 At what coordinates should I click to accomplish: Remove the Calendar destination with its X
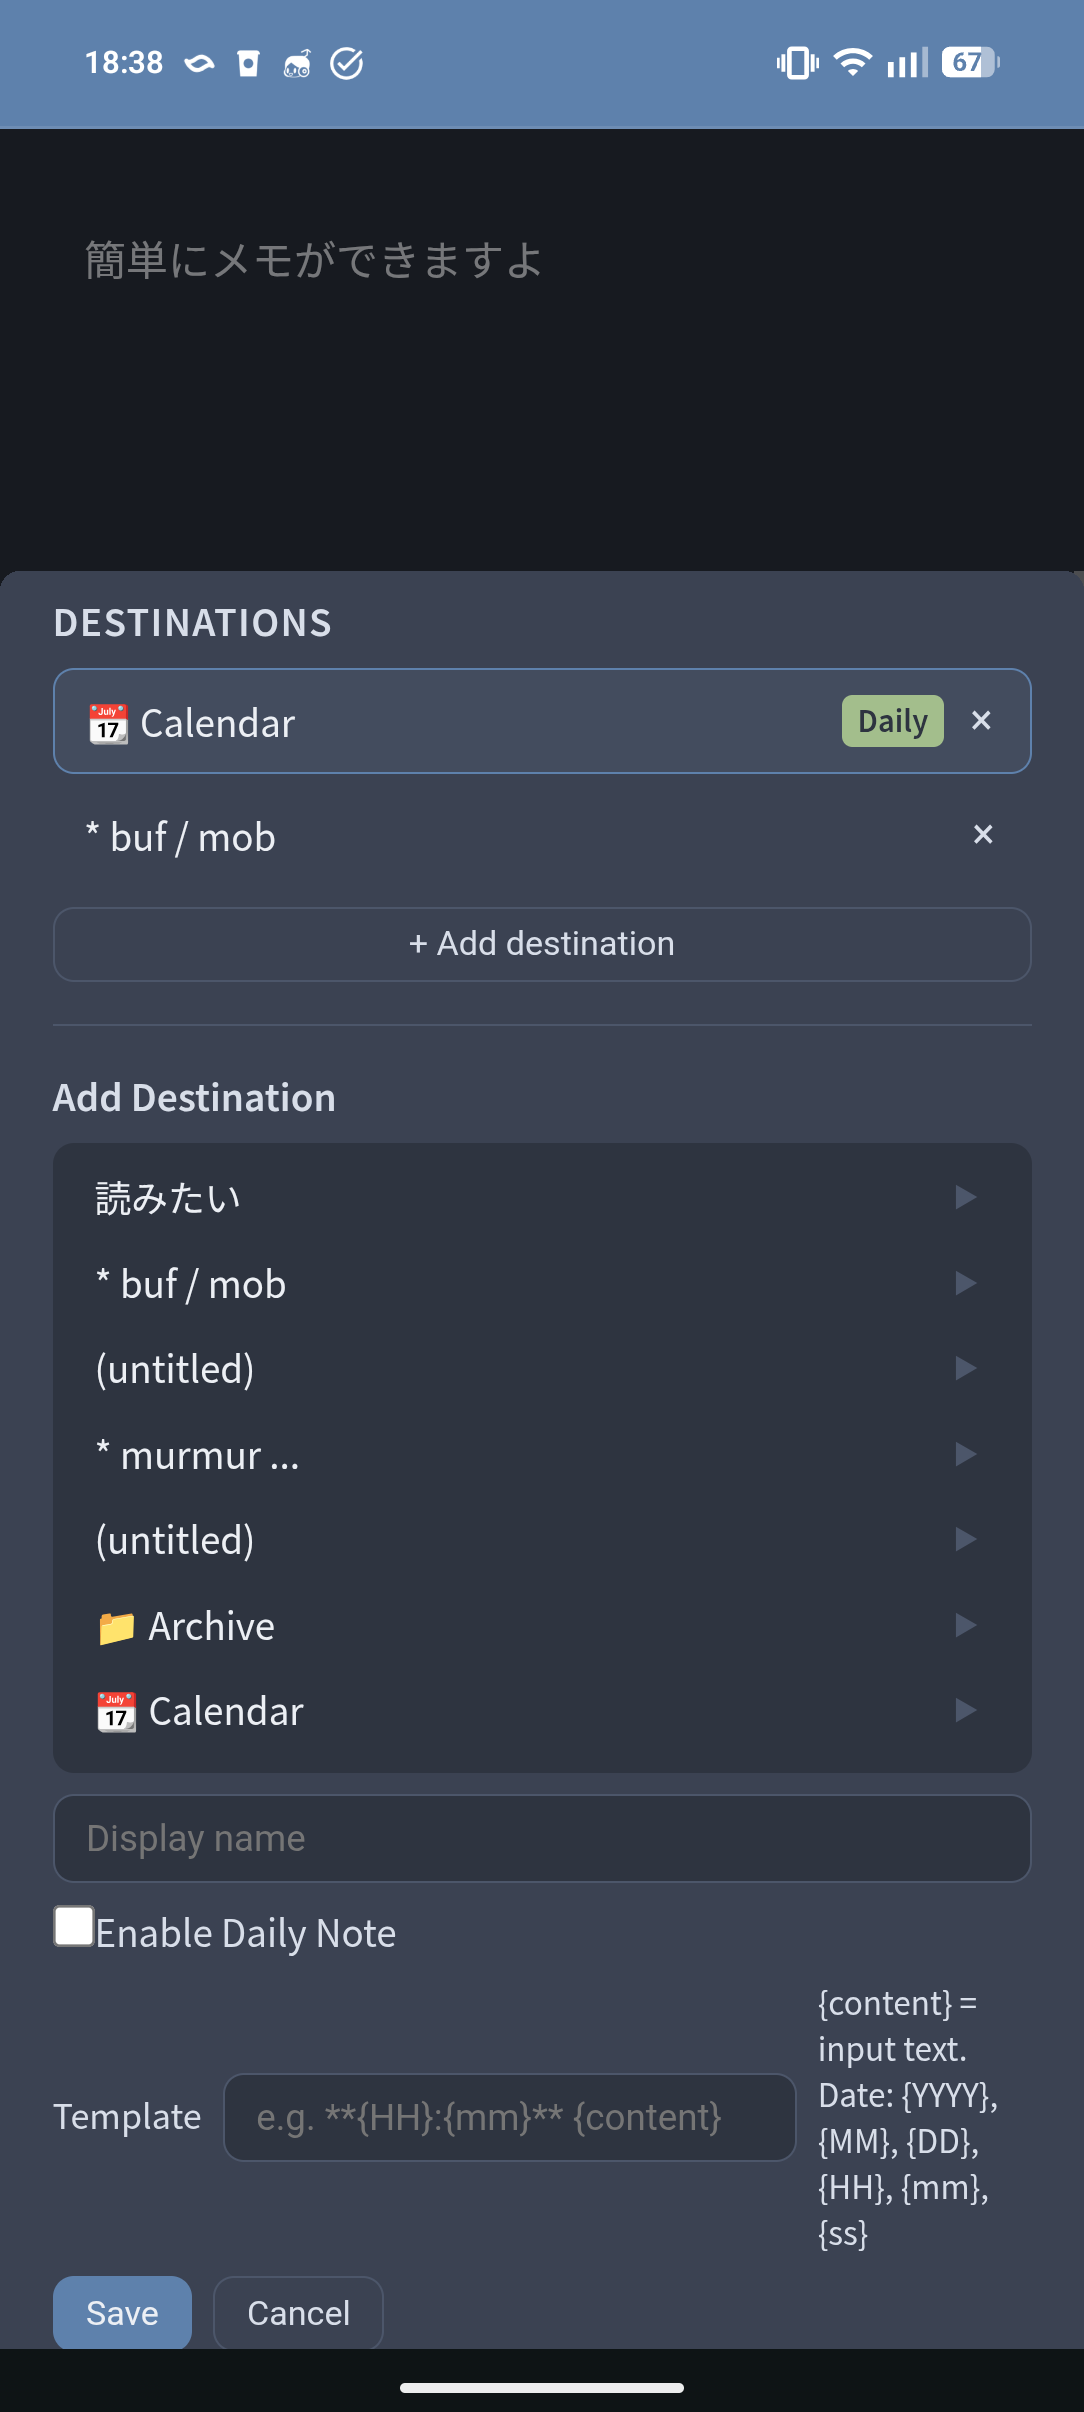tap(981, 721)
